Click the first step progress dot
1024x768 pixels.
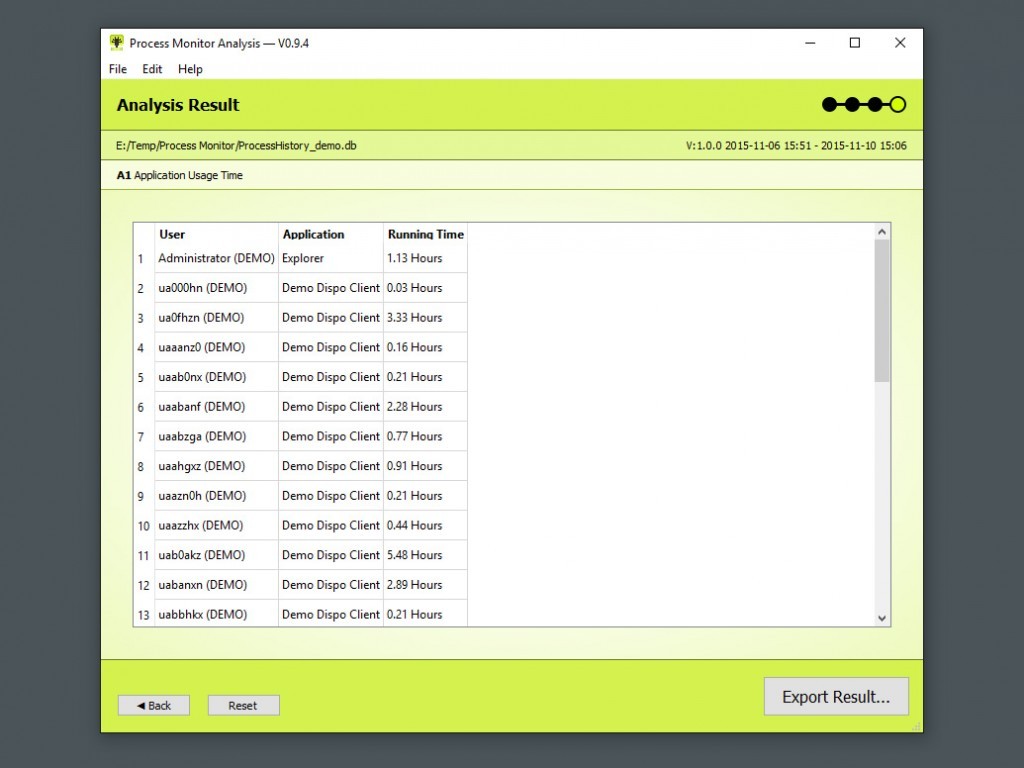tap(829, 105)
